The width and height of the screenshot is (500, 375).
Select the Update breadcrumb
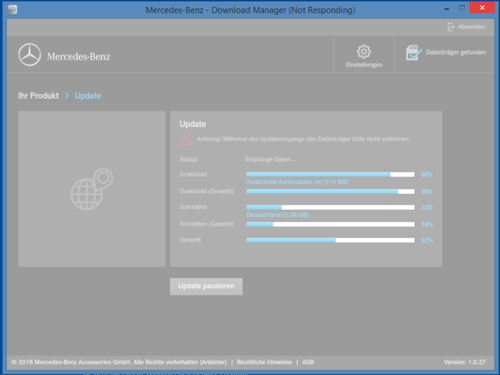88,96
